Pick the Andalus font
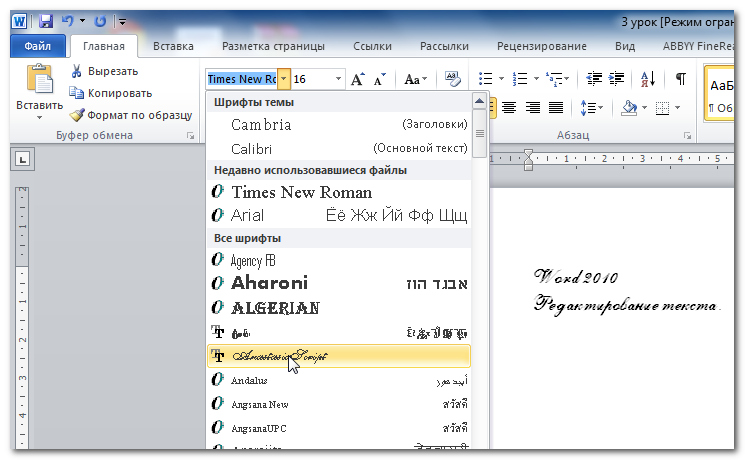The height and width of the screenshot is (460, 745). (339, 380)
